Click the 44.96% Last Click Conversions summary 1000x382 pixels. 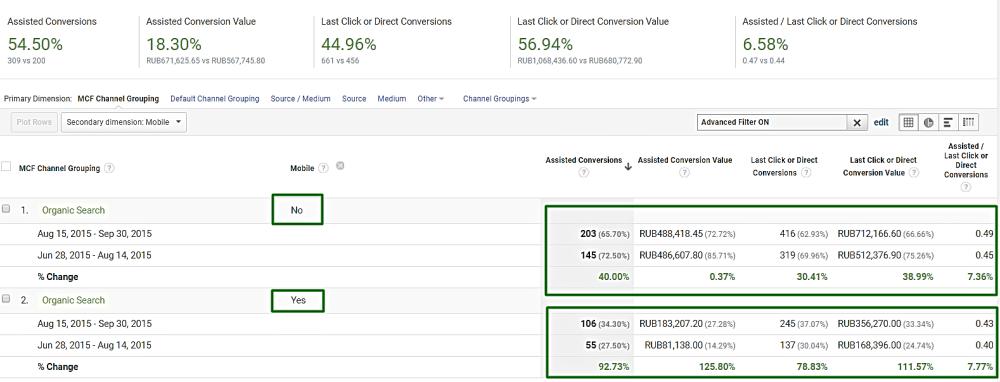point(349,45)
